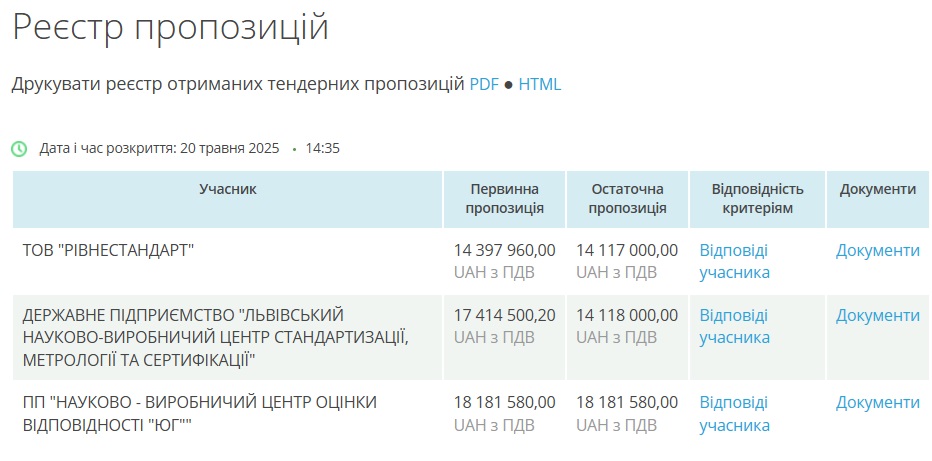Screen dimensions: 932x461
Task: Click the Відповідність критеріям column header
Action: (757, 199)
